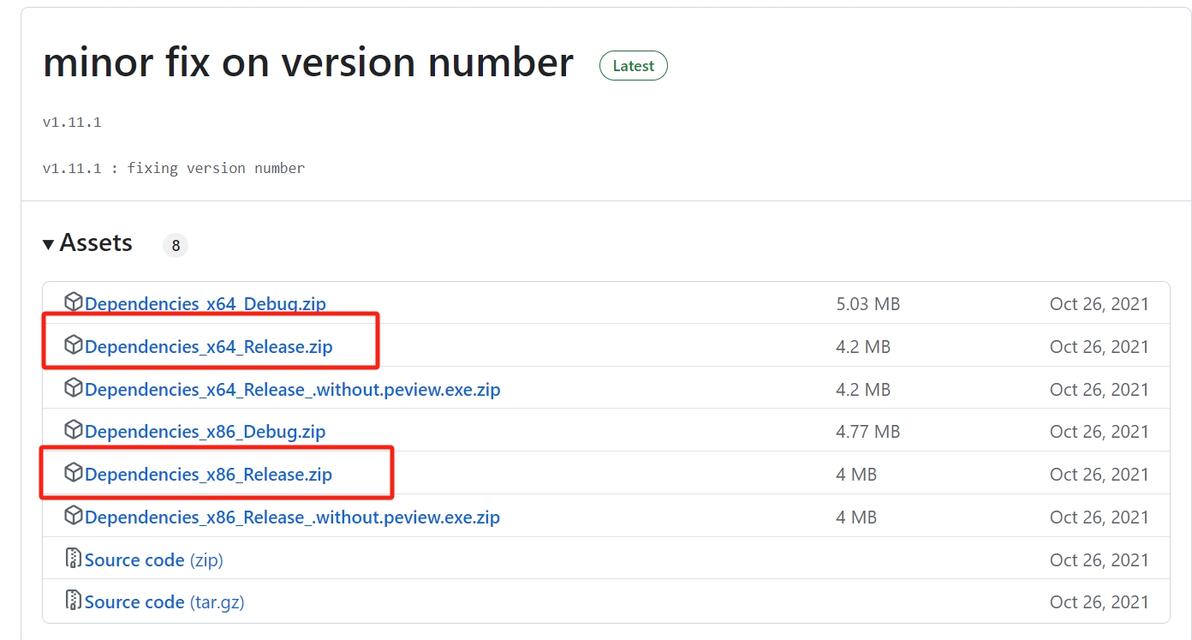Viewport: 1192px width, 640px height.
Task: Download Dependencies_x86_Release.zip
Action: pos(208,475)
